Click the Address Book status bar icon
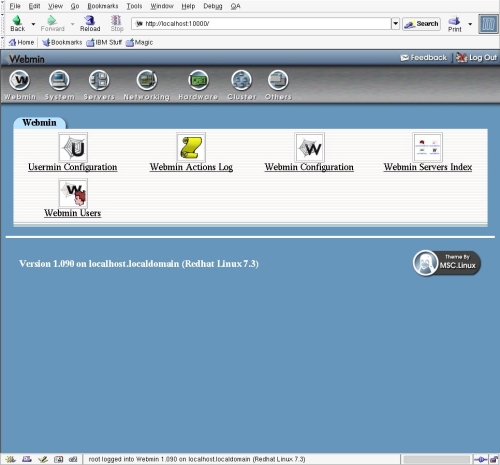 58,459
